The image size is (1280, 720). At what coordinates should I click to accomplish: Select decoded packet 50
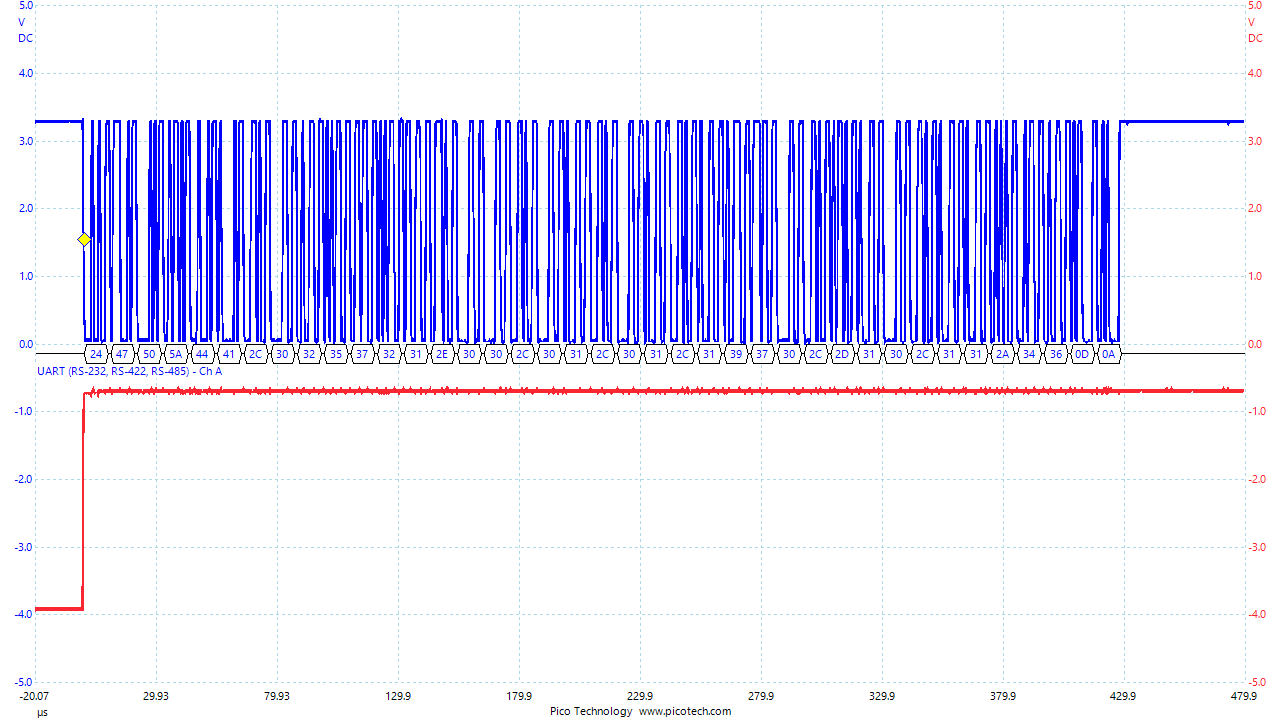(x=149, y=354)
